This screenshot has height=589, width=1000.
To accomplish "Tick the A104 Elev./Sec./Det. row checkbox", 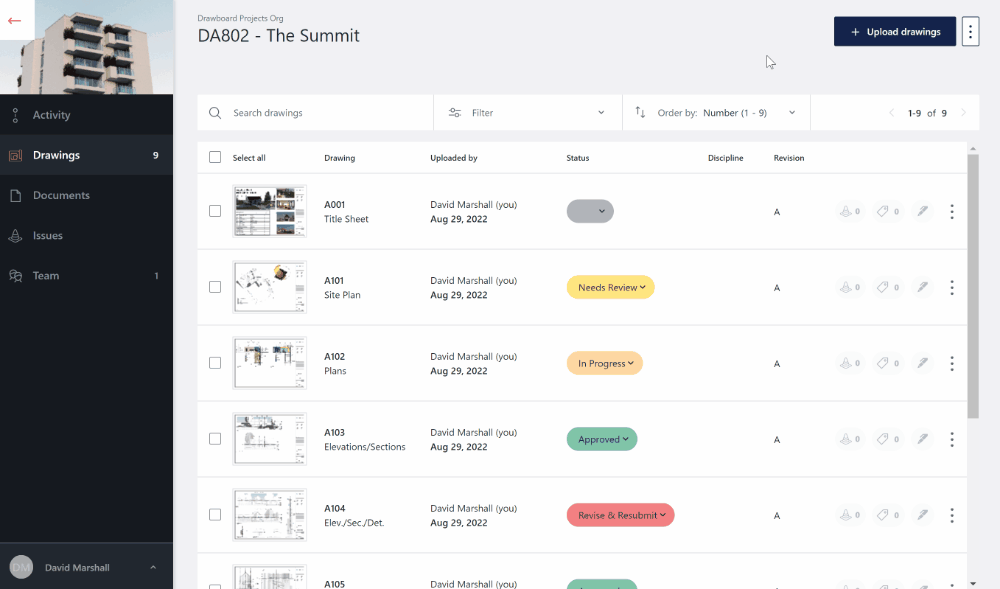I will click(215, 515).
